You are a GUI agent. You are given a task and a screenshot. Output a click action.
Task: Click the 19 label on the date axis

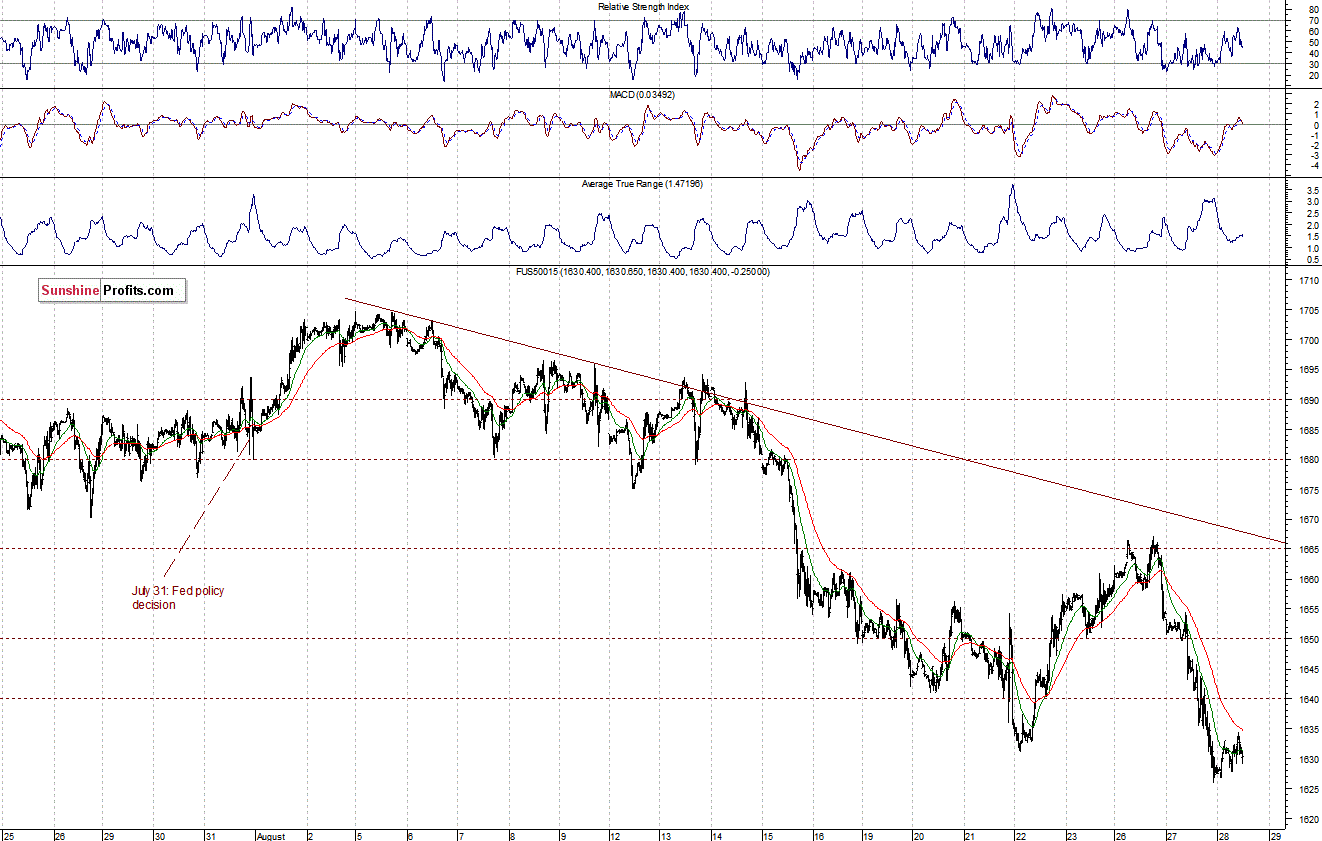point(867,835)
